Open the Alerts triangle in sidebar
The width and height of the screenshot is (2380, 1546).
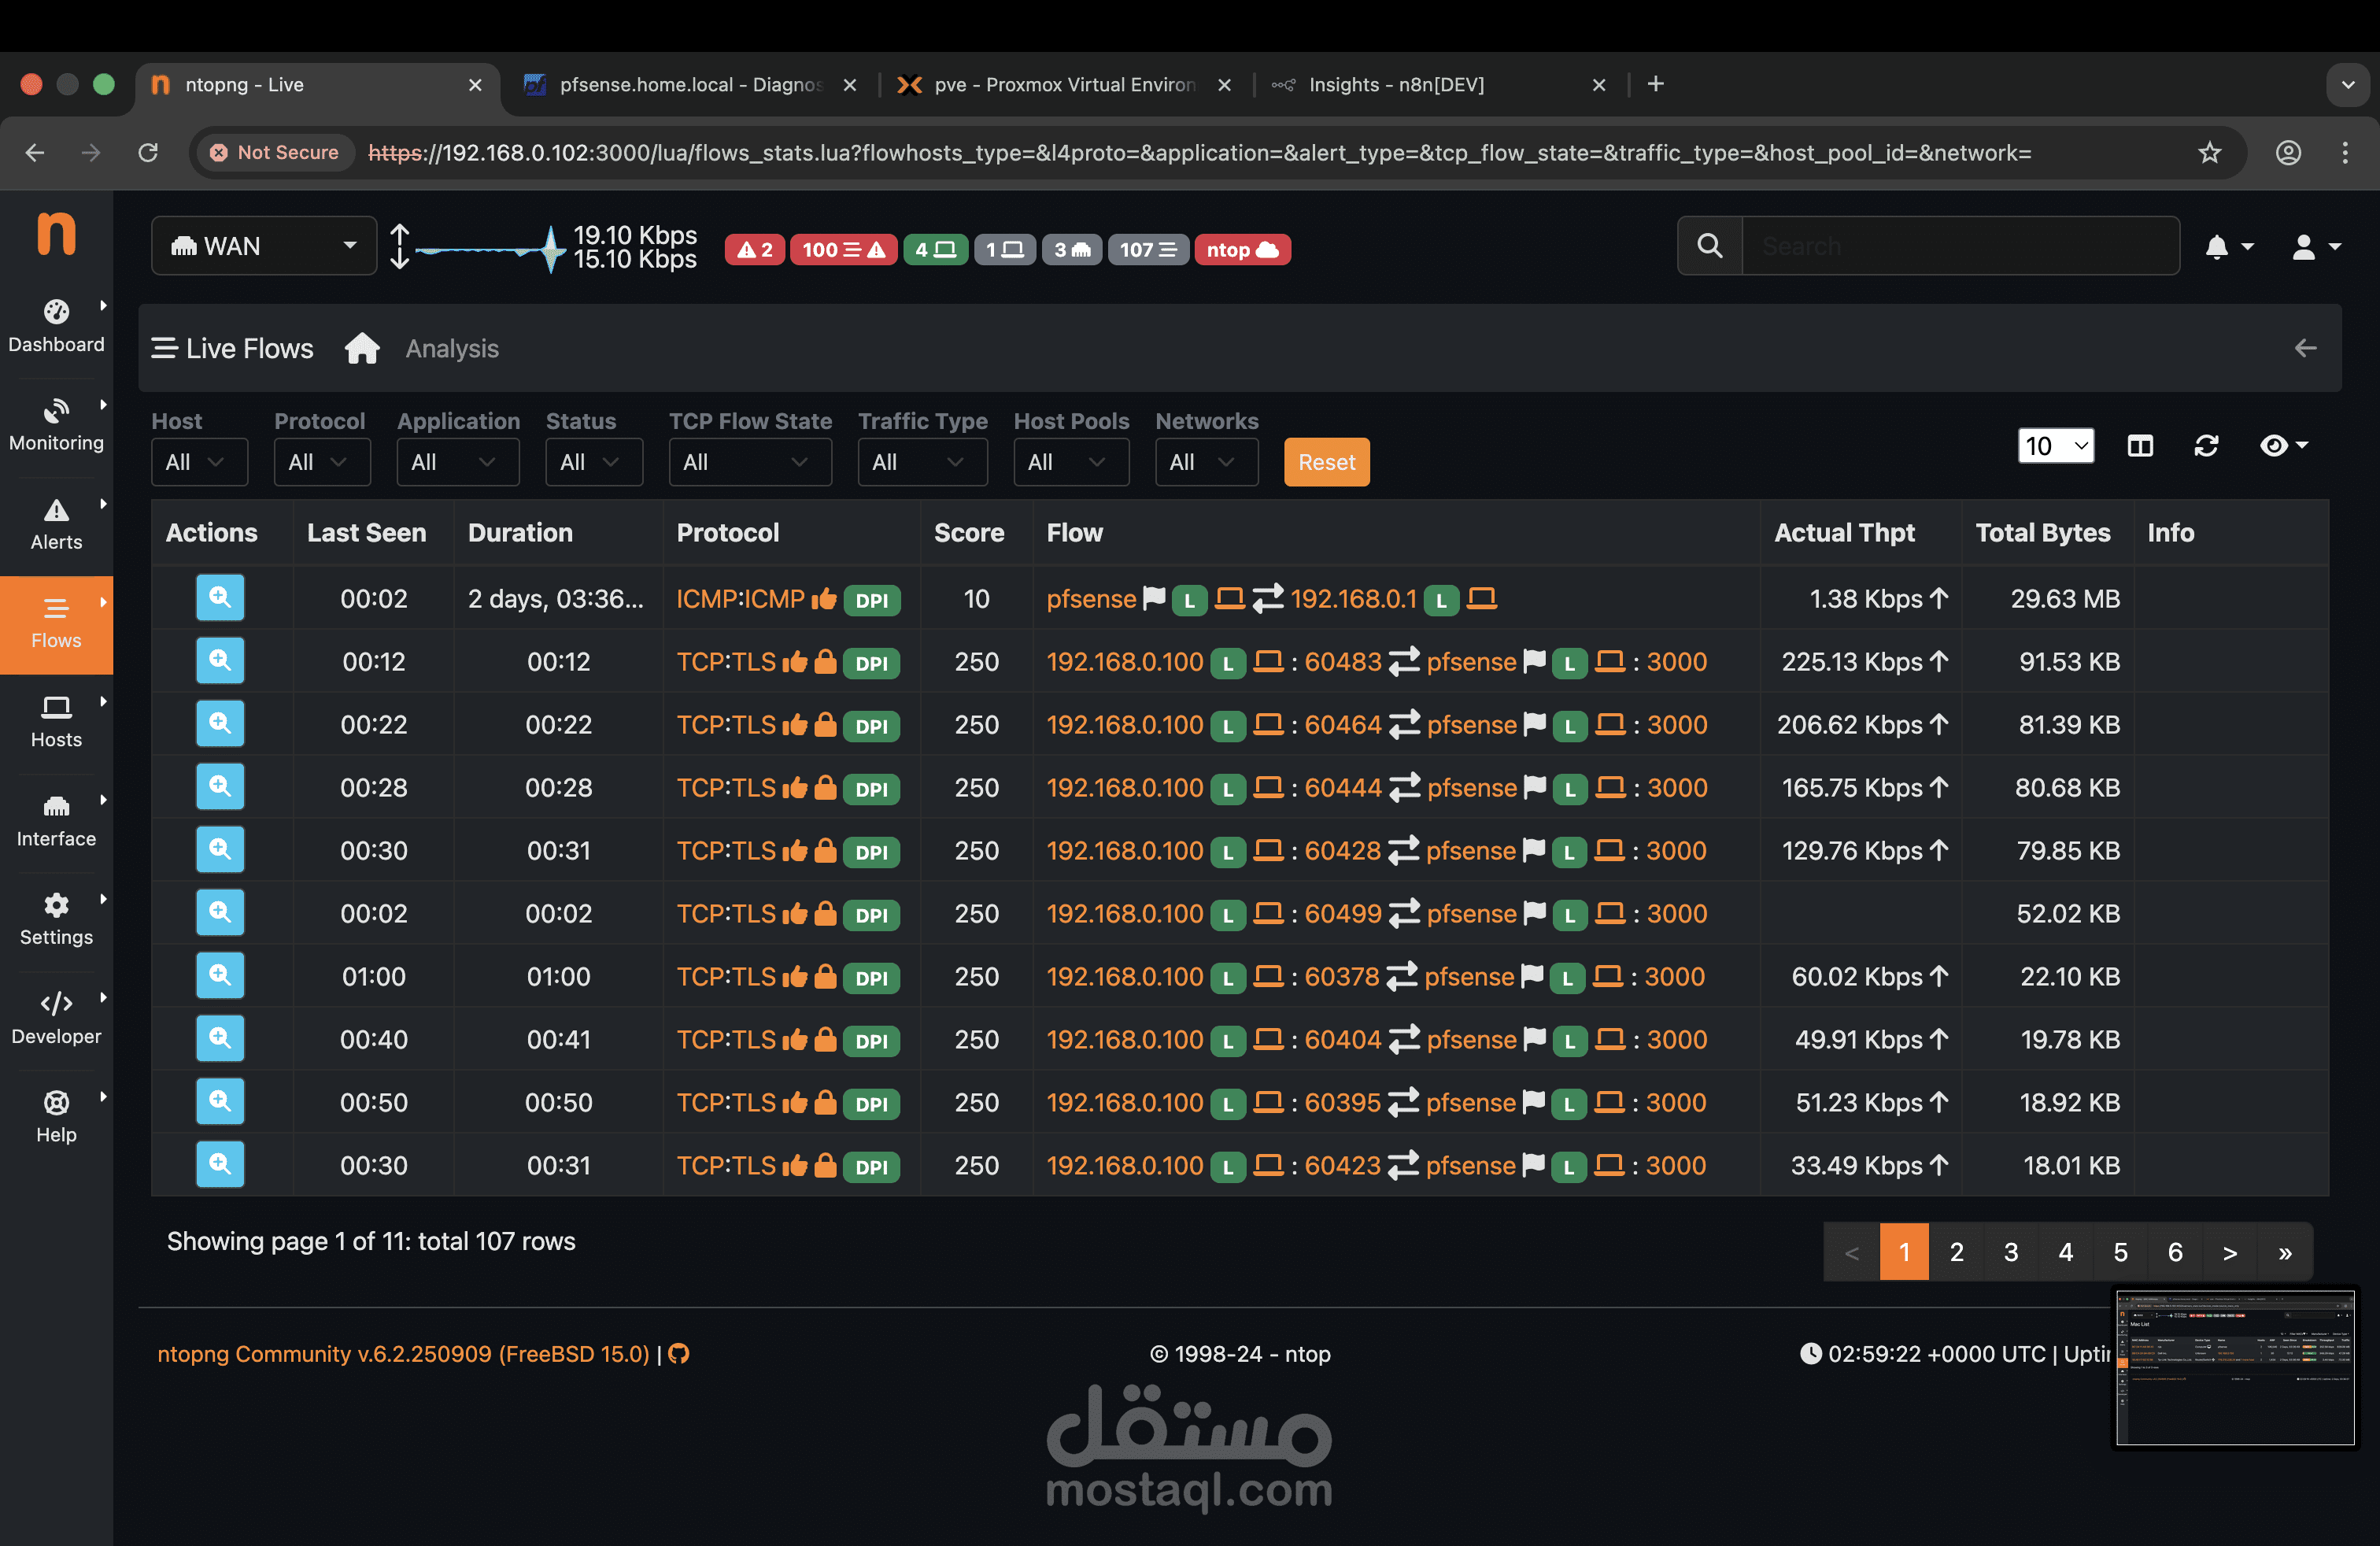click(x=56, y=511)
